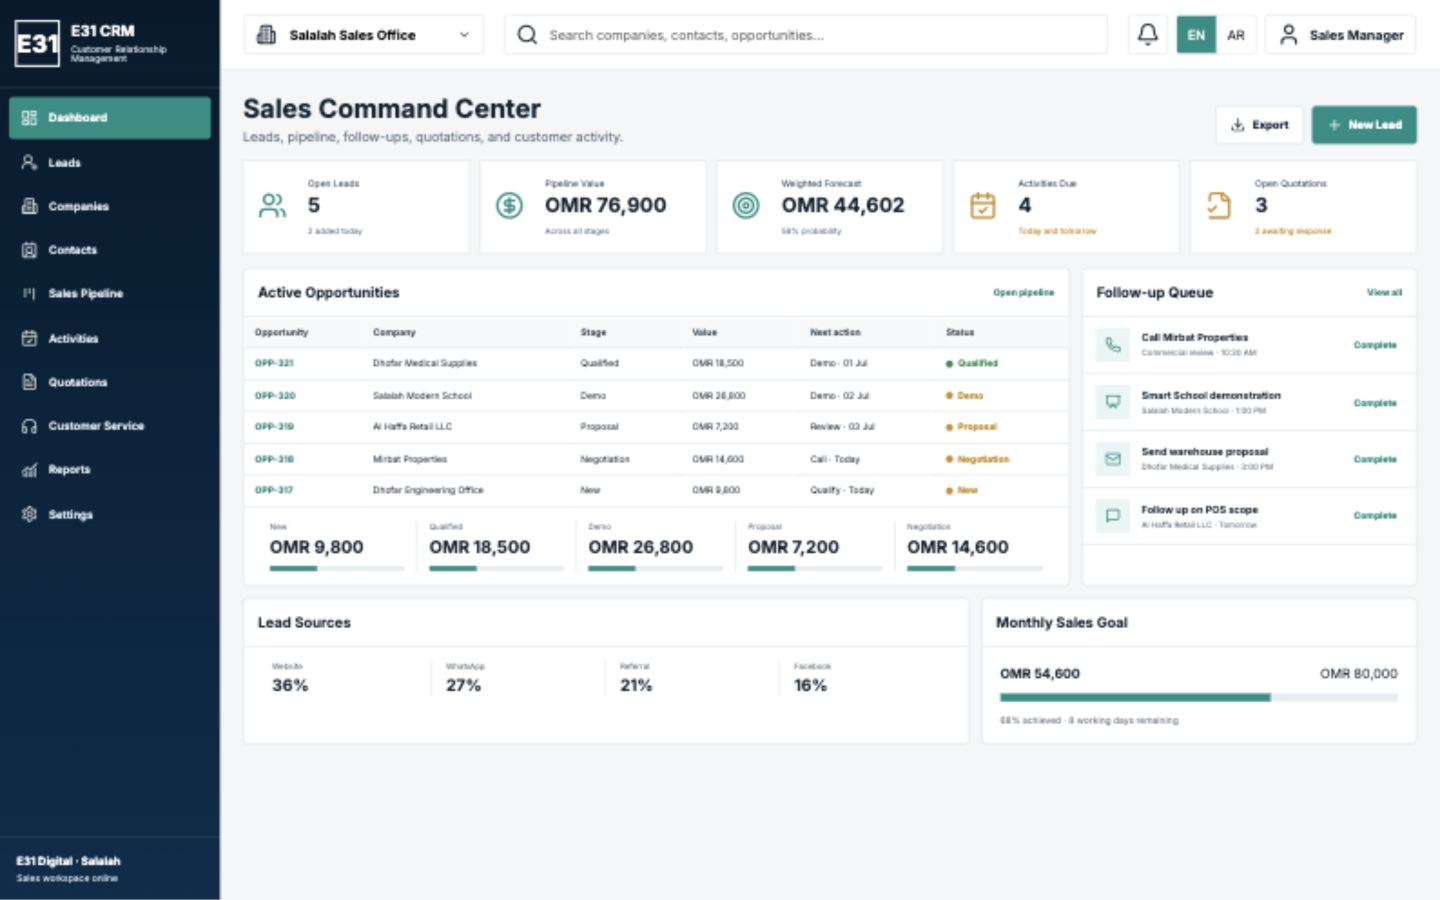Click the phone icon for Call Mirbat Properties
The width and height of the screenshot is (1440, 900).
pyautogui.click(x=1113, y=345)
